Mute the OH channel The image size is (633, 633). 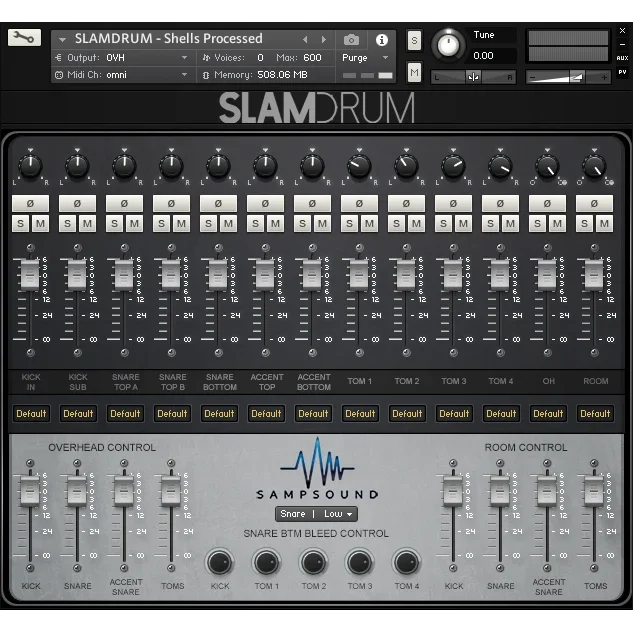(x=557, y=223)
